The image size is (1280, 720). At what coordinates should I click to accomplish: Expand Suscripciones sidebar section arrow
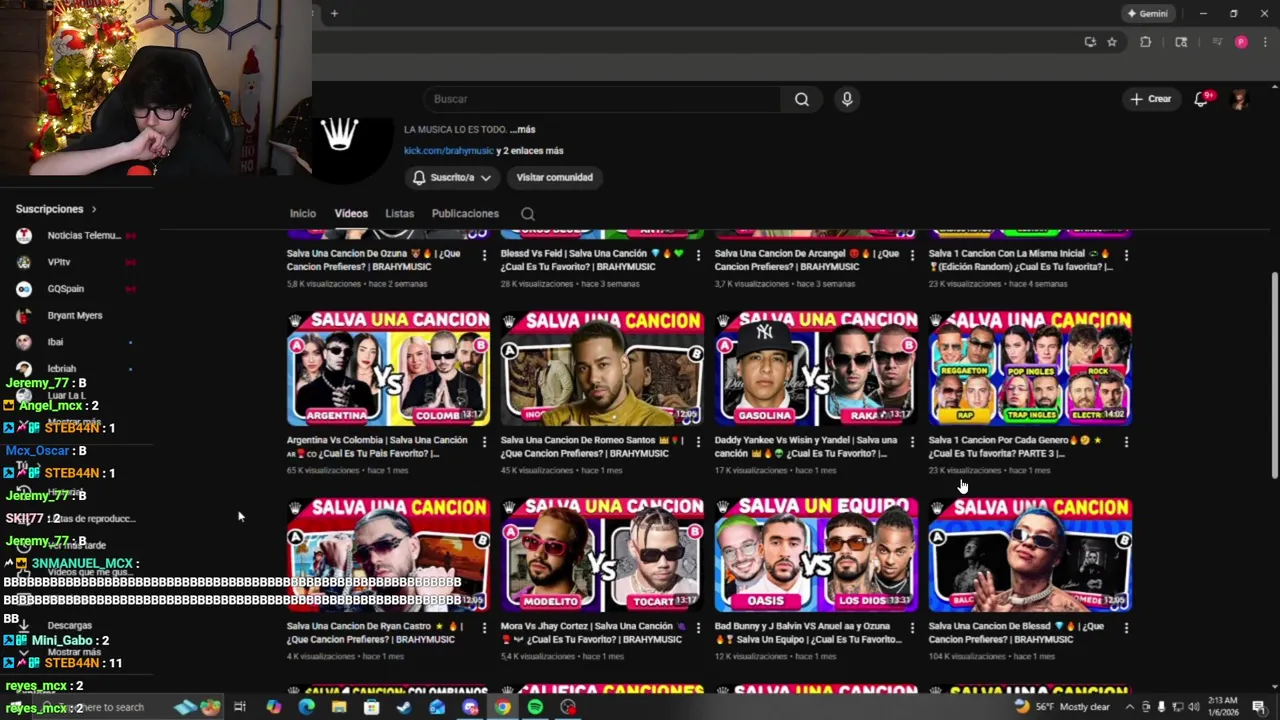(x=94, y=209)
